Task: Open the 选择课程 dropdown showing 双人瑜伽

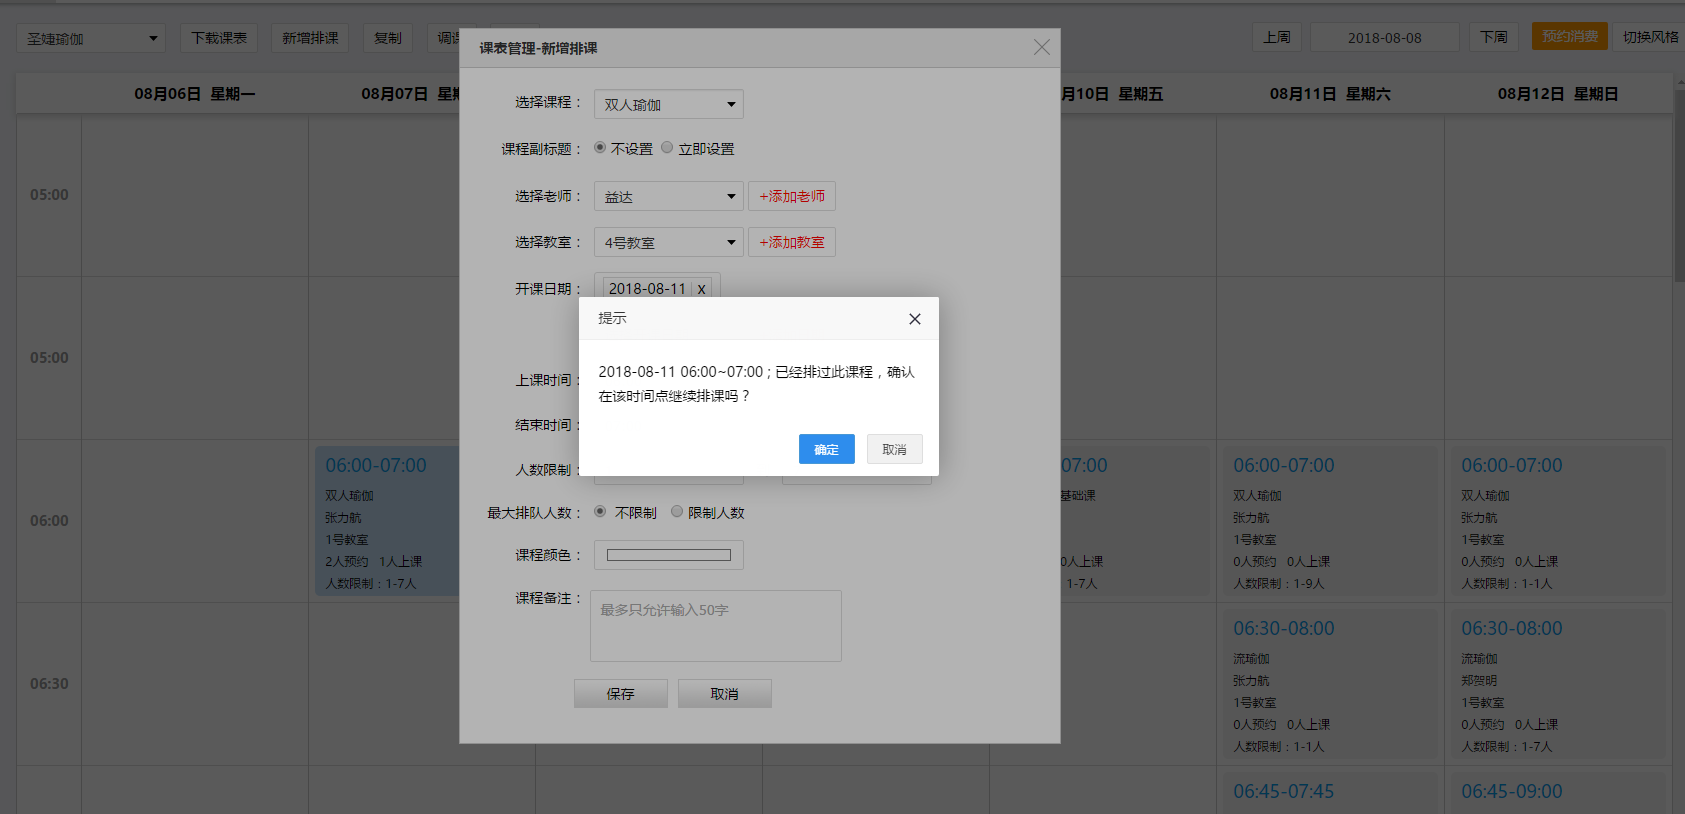Action: point(668,104)
